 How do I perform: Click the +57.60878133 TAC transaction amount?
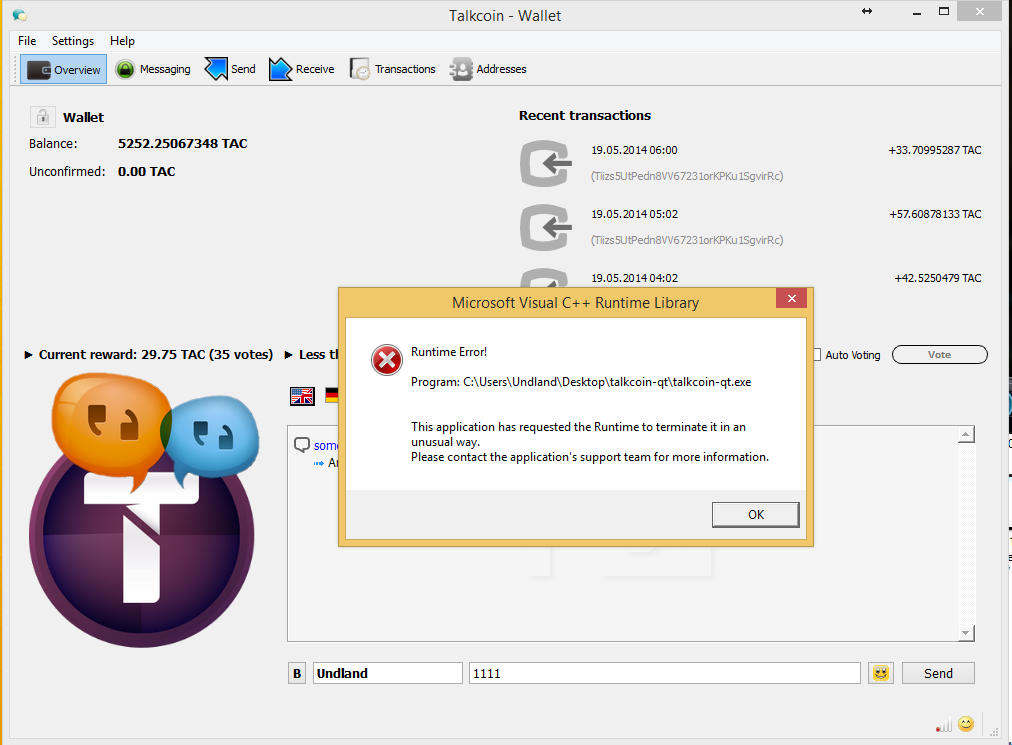tap(935, 214)
